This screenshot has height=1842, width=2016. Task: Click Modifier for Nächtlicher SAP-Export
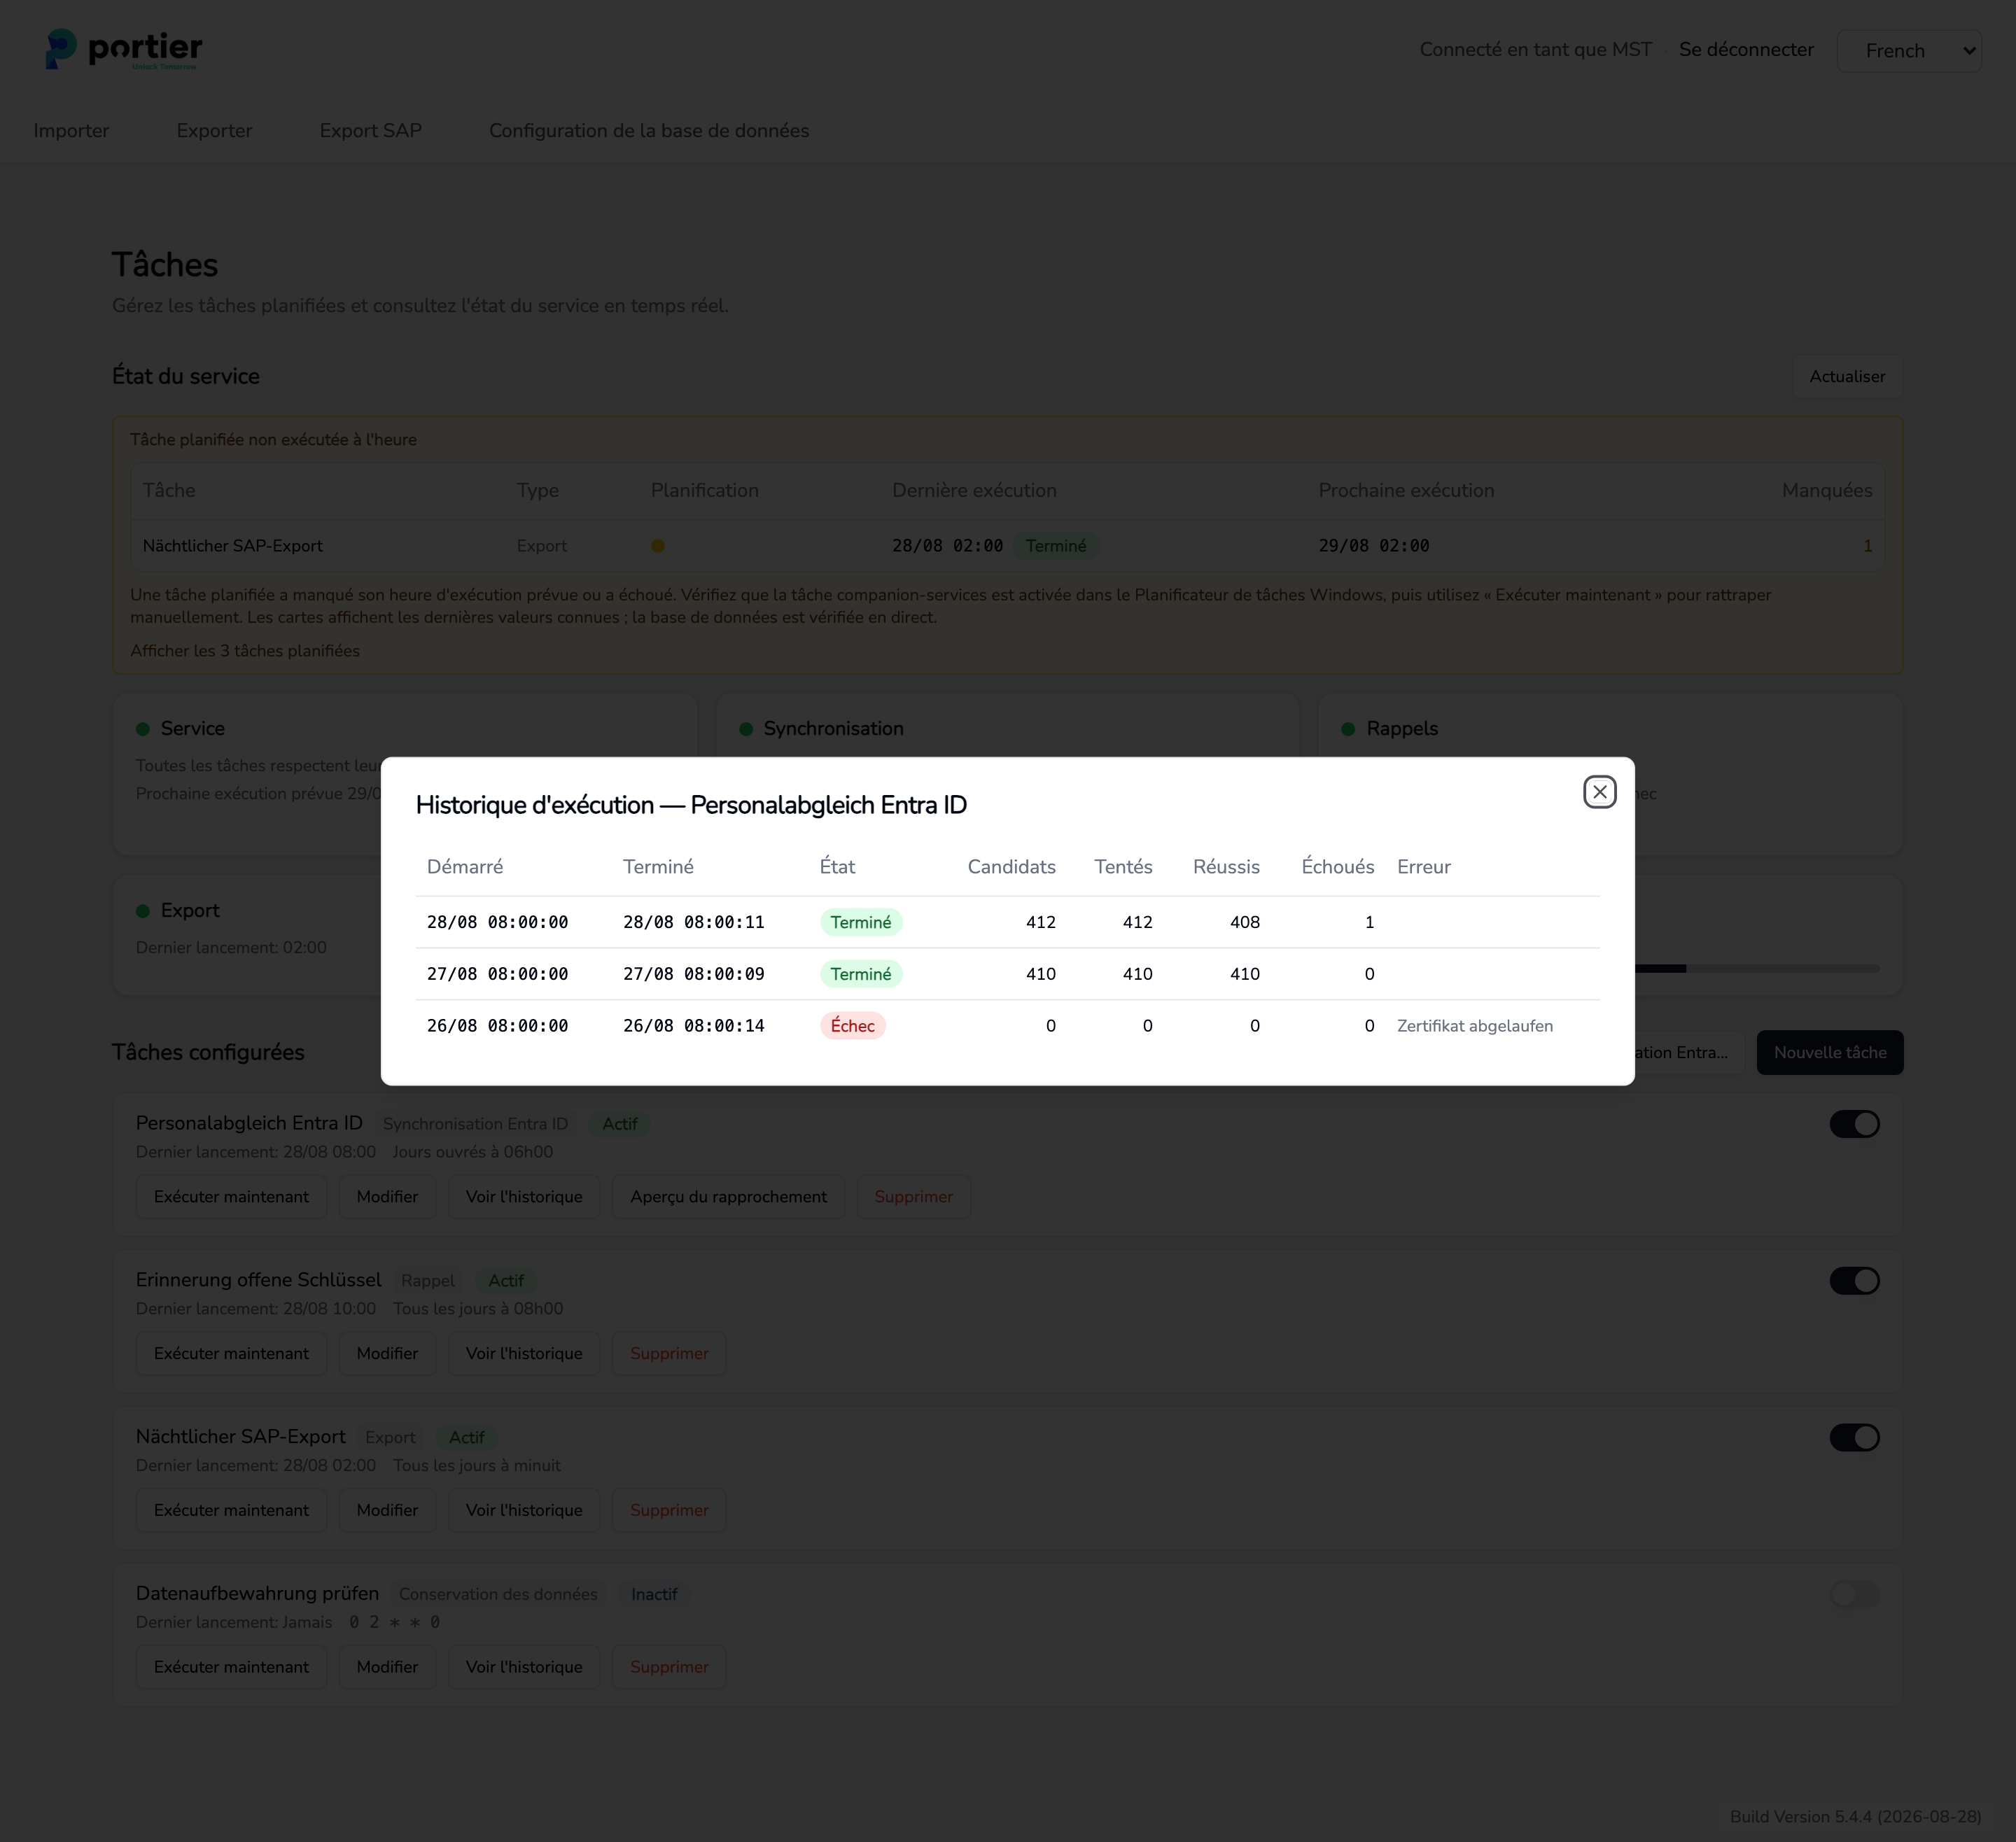coord(387,1511)
